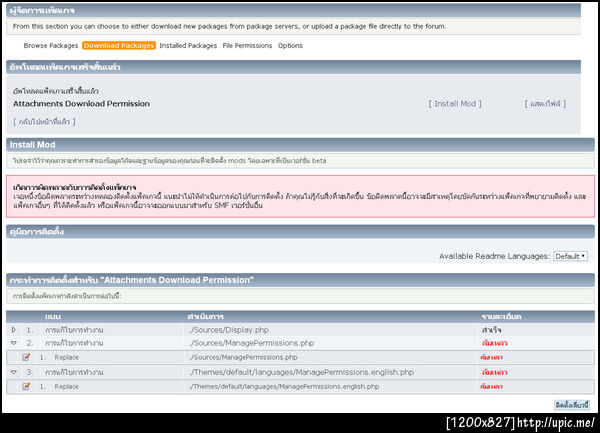
Task: Click edit icon on Replace ManagePermissions.english.php row
Action: (26, 386)
